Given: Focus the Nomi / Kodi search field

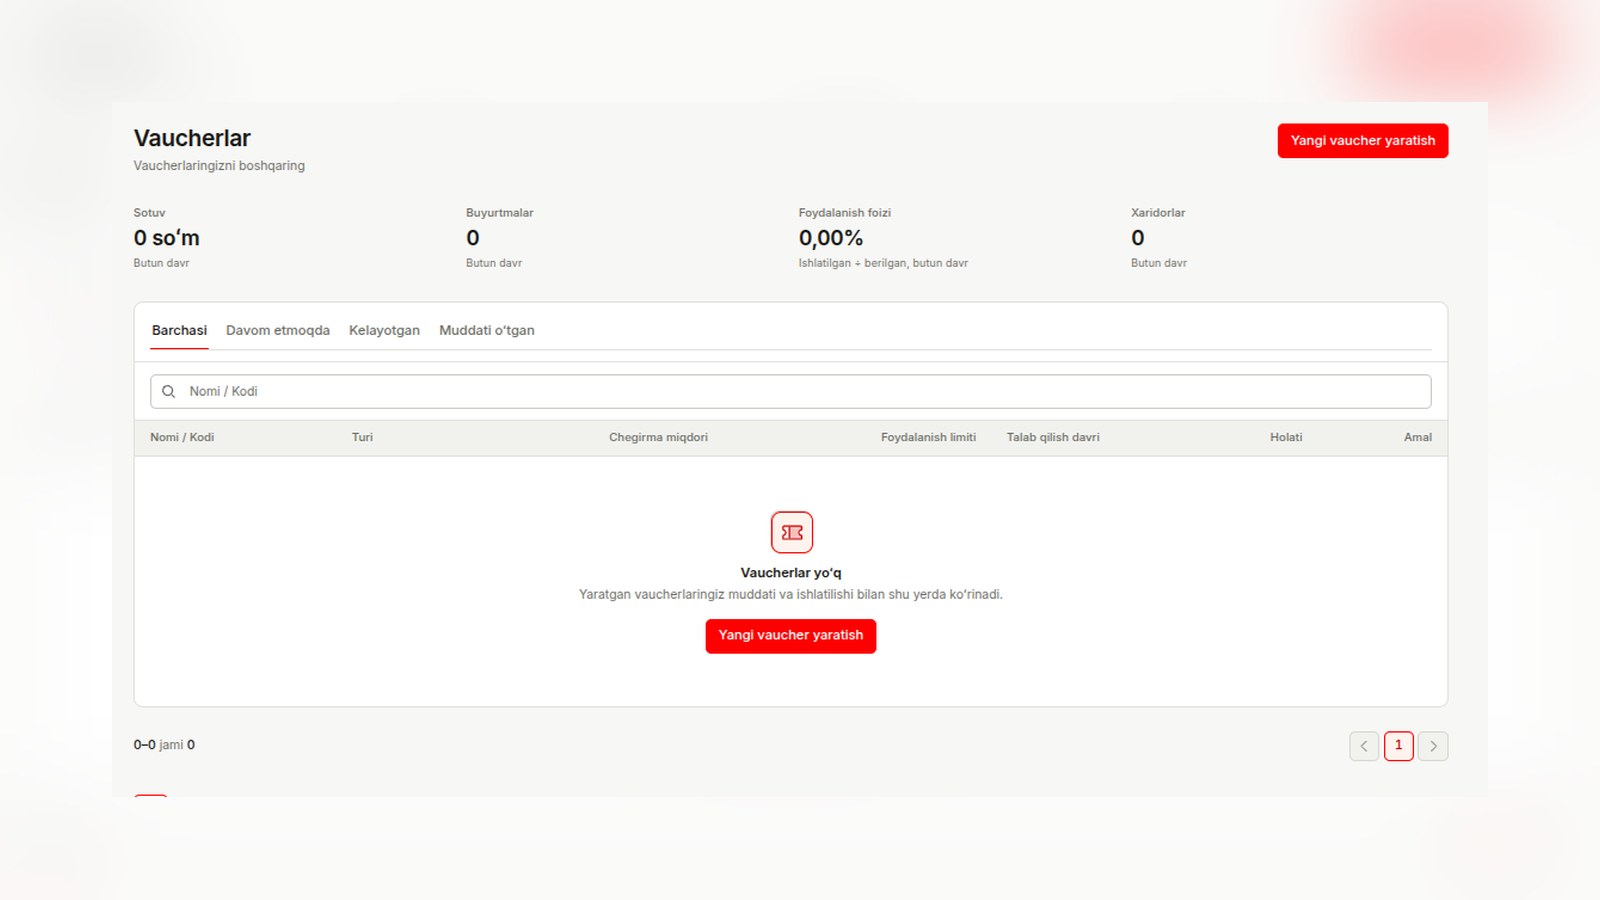Looking at the screenshot, I should tap(791, 392).
